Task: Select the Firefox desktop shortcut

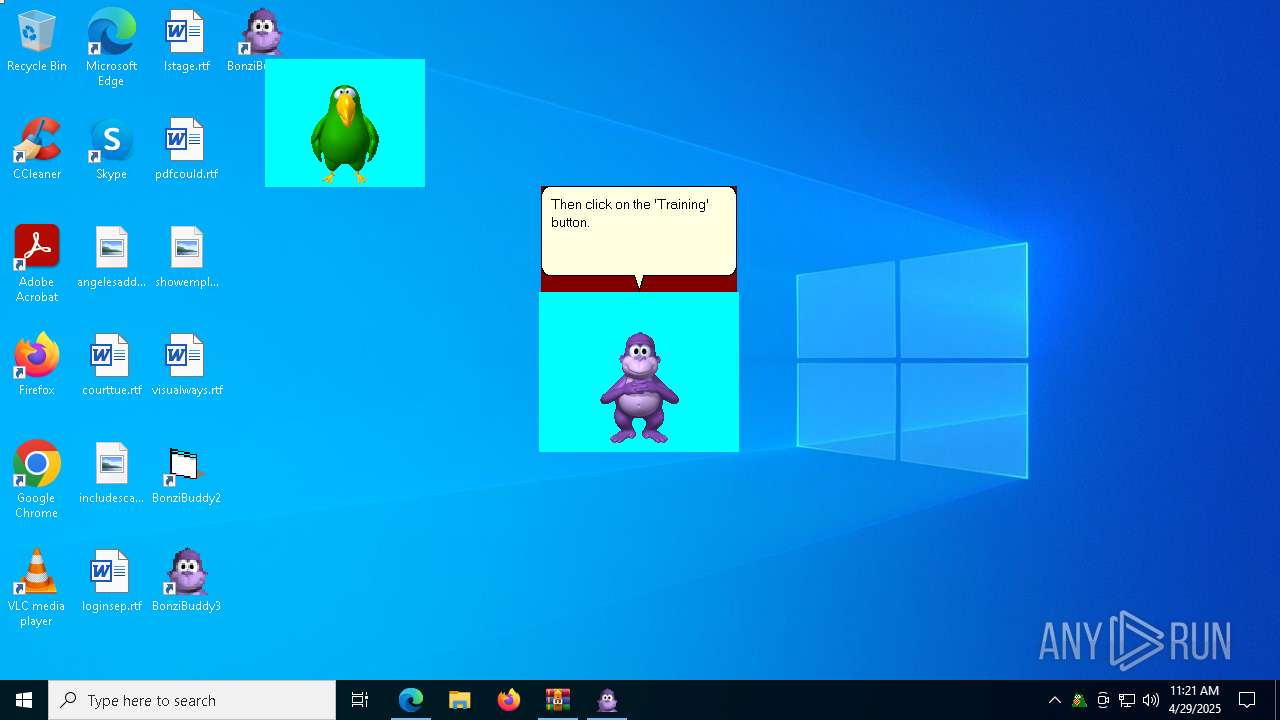Action: click(37, 366)
